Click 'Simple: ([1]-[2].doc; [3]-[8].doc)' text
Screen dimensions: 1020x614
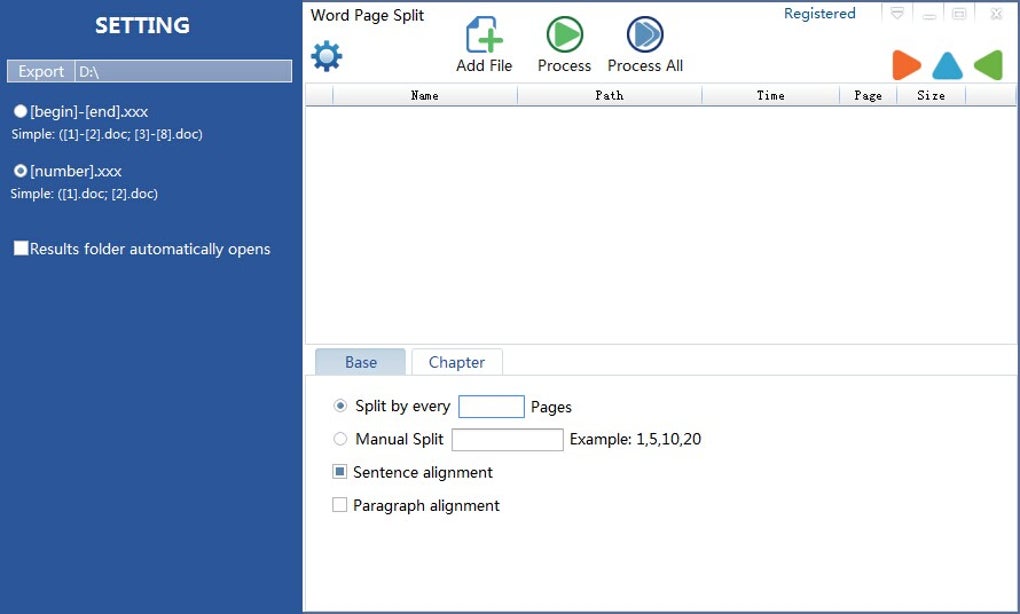pos(107,135)
